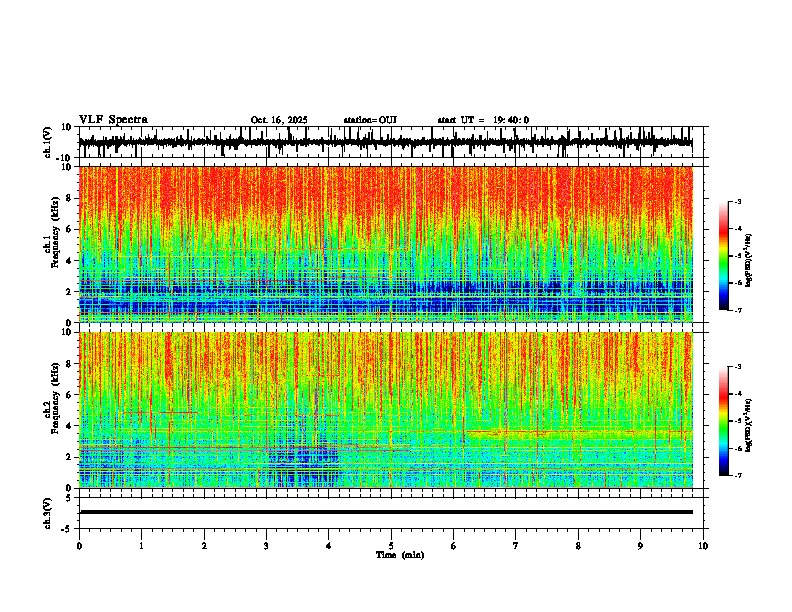This screenshot has height=612, width=792.
Task: Click the '8' minute tick on time axis
Action: coord(578,546)
